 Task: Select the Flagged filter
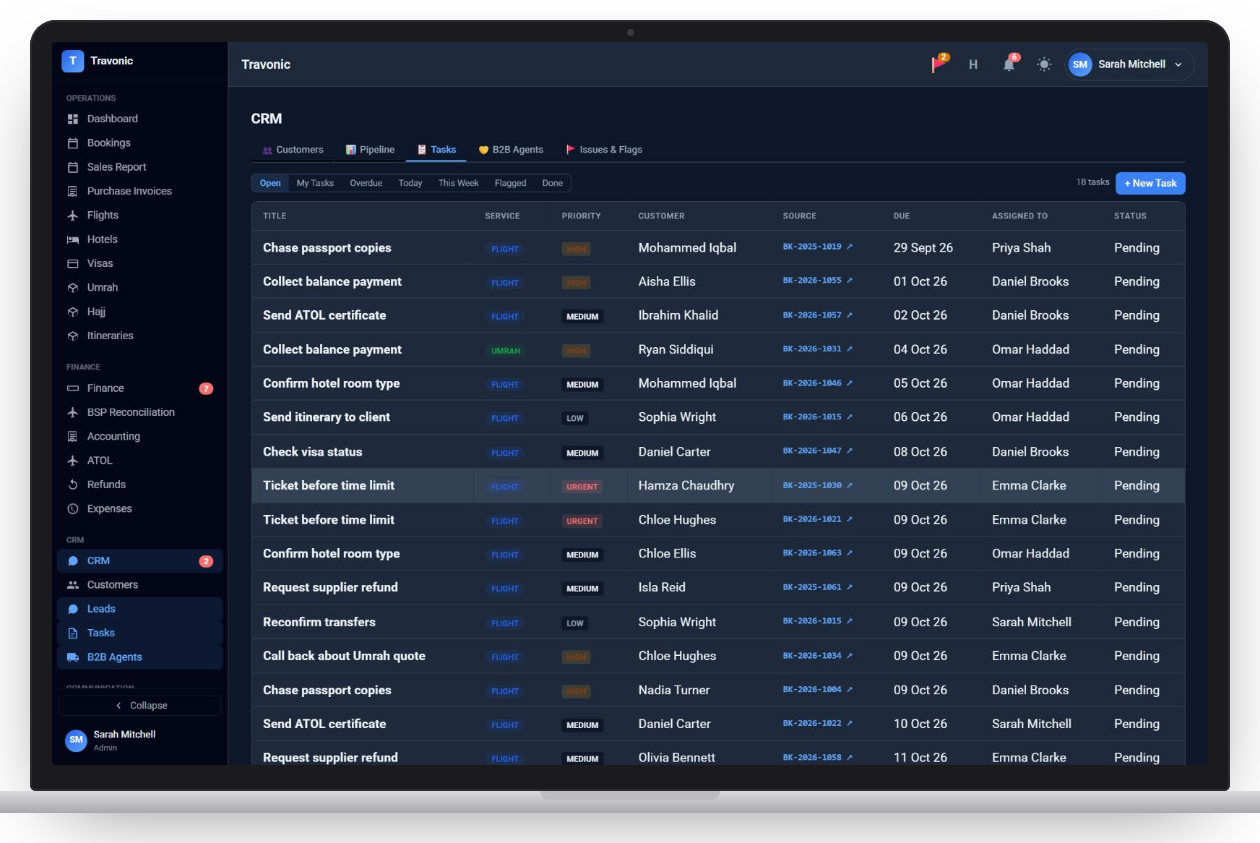510,183
